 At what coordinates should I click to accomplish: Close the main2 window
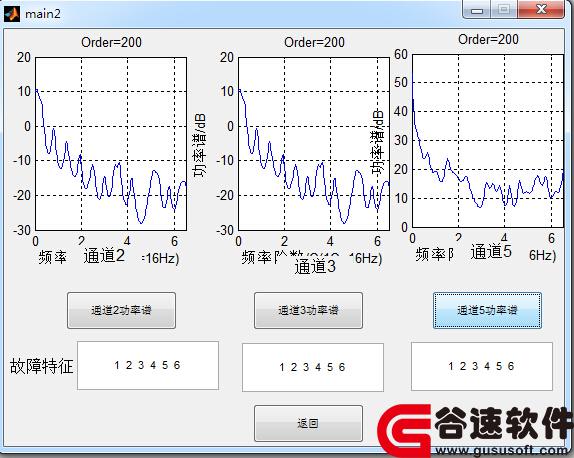click(x=541, y=10)
